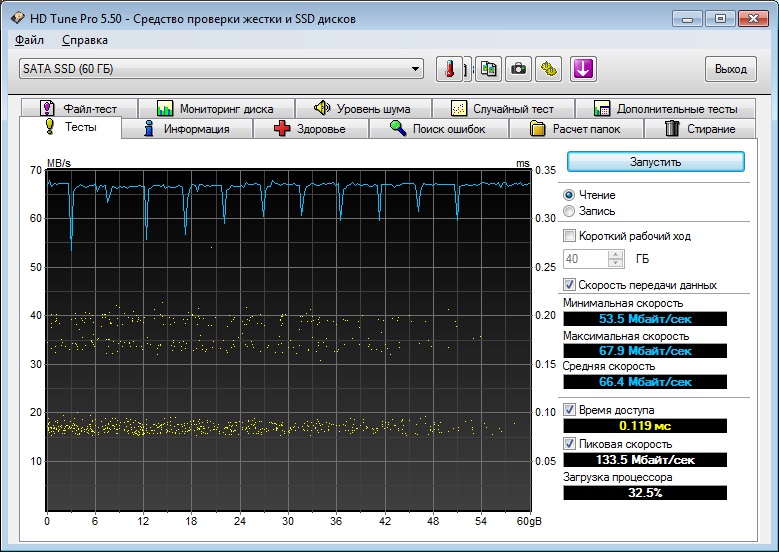
Task: Click the purple download arrow icon
Action: point(583,69)
